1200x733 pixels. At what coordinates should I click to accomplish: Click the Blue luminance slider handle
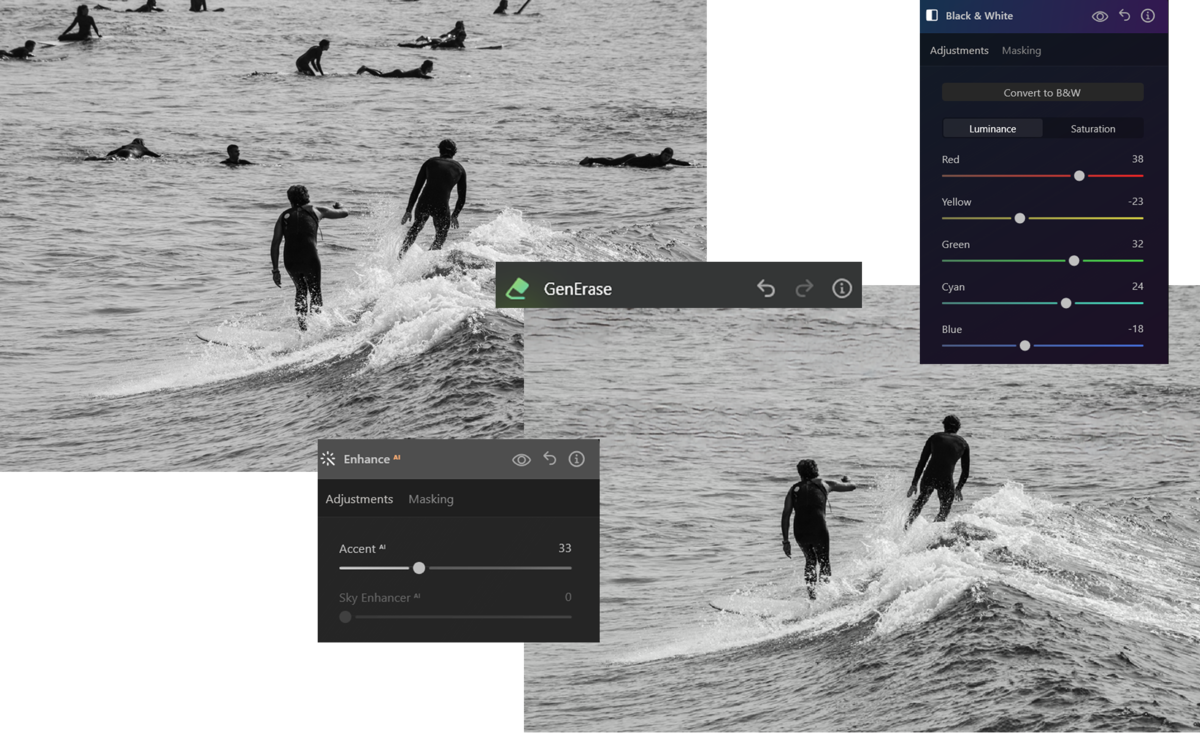(1025, 346)
